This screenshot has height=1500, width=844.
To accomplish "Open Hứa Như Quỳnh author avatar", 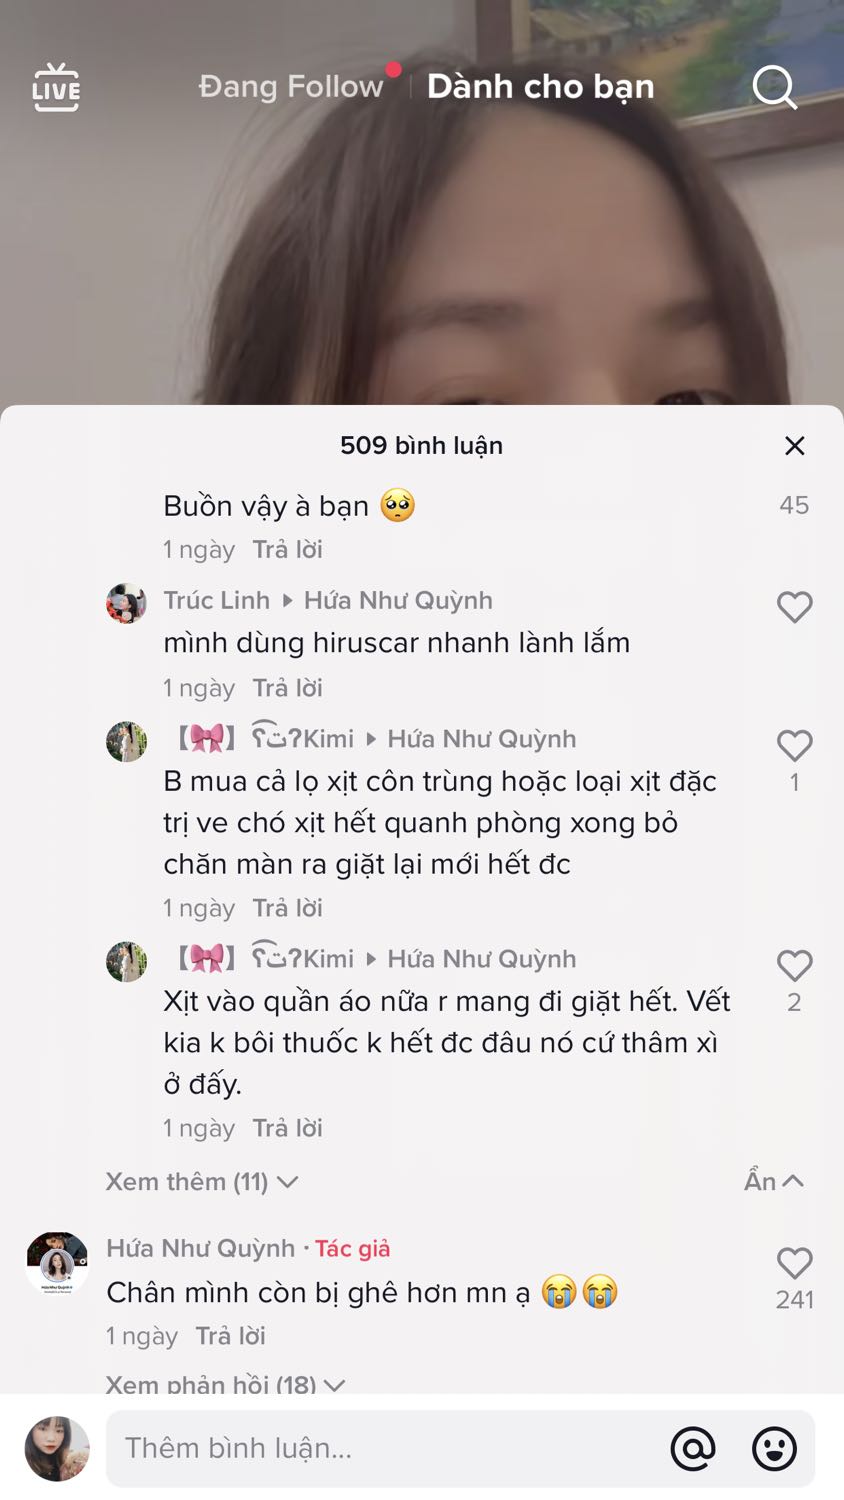I will 57,1264.
